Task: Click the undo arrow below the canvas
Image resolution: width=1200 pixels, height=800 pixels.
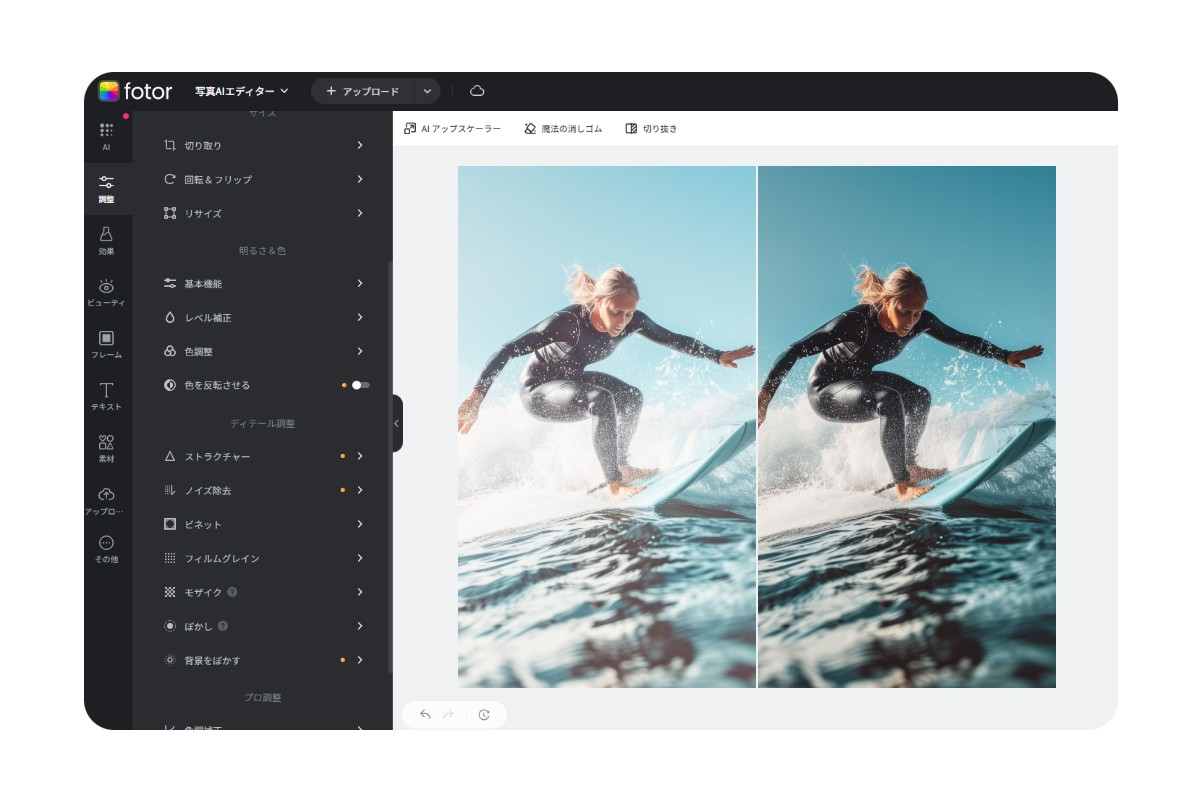Action: [427, 715]
